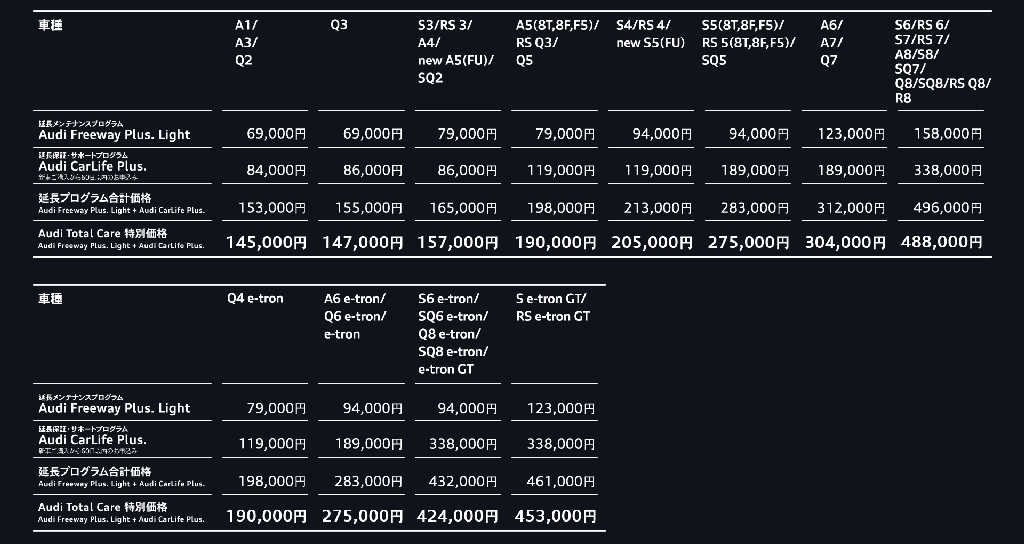The image size is (1024, 544).
Task: Select the Q3 column header in top table
Action: click(x=339, y=25)
